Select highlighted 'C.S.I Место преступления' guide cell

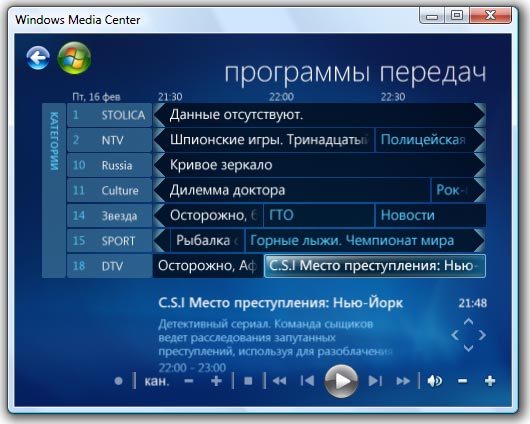pos(375,266)
